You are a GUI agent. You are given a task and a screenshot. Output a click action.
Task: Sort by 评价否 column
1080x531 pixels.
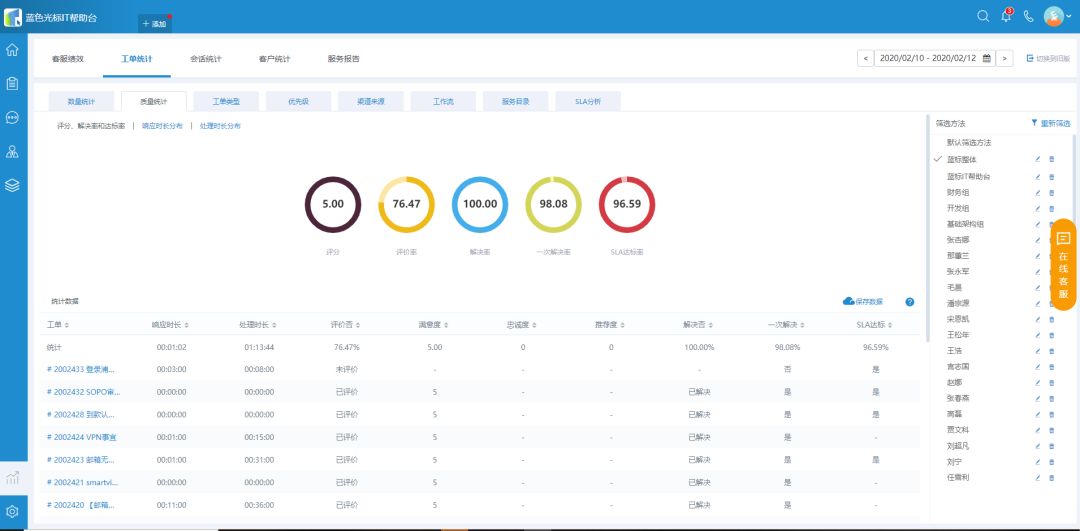coord(346,324)
